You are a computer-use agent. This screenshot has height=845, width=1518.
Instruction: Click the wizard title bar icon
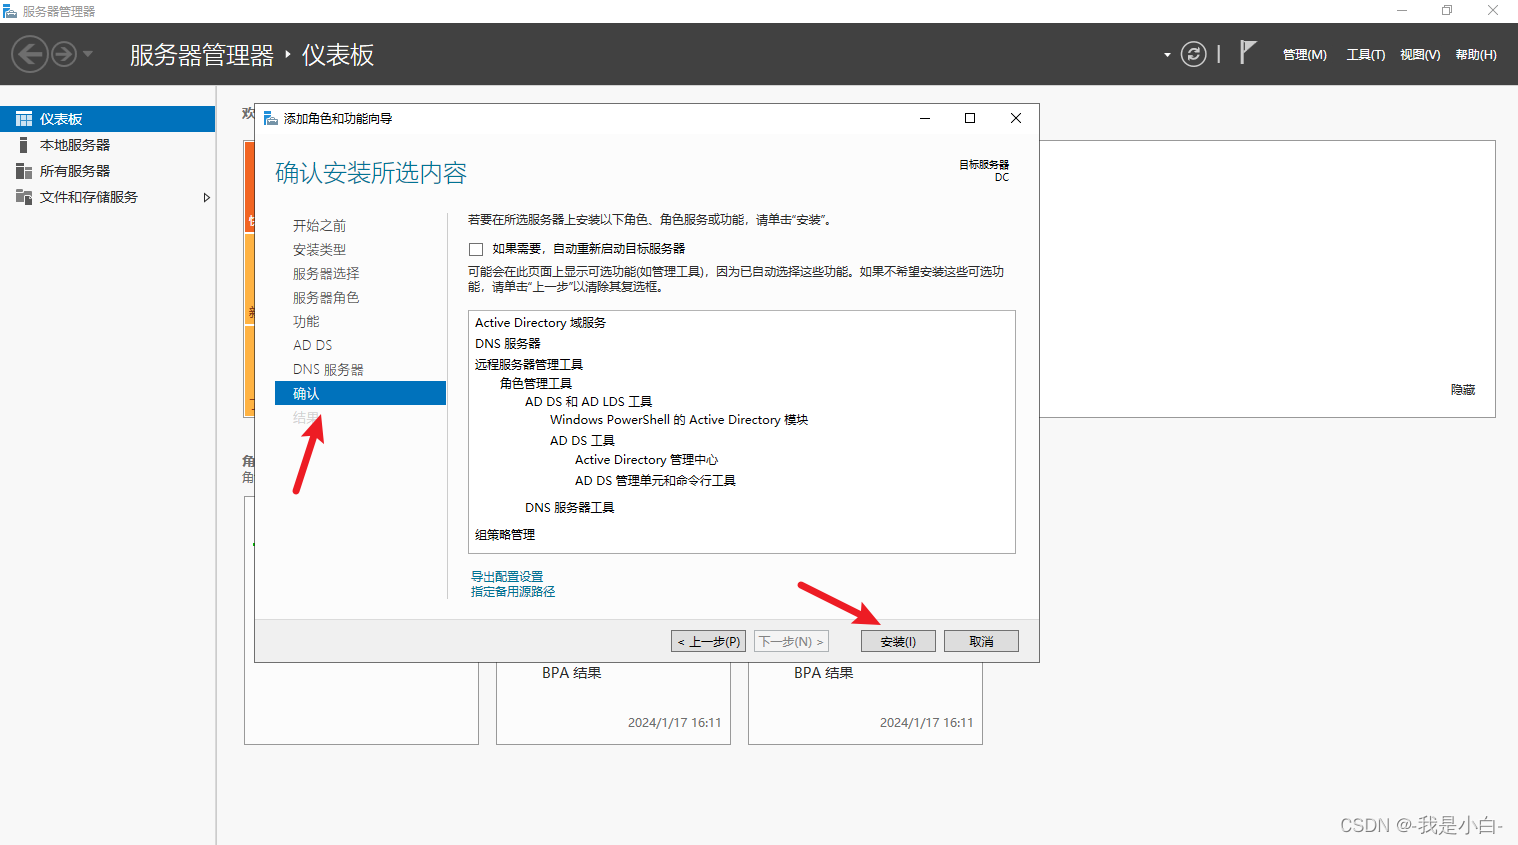(x=270, y=118)
